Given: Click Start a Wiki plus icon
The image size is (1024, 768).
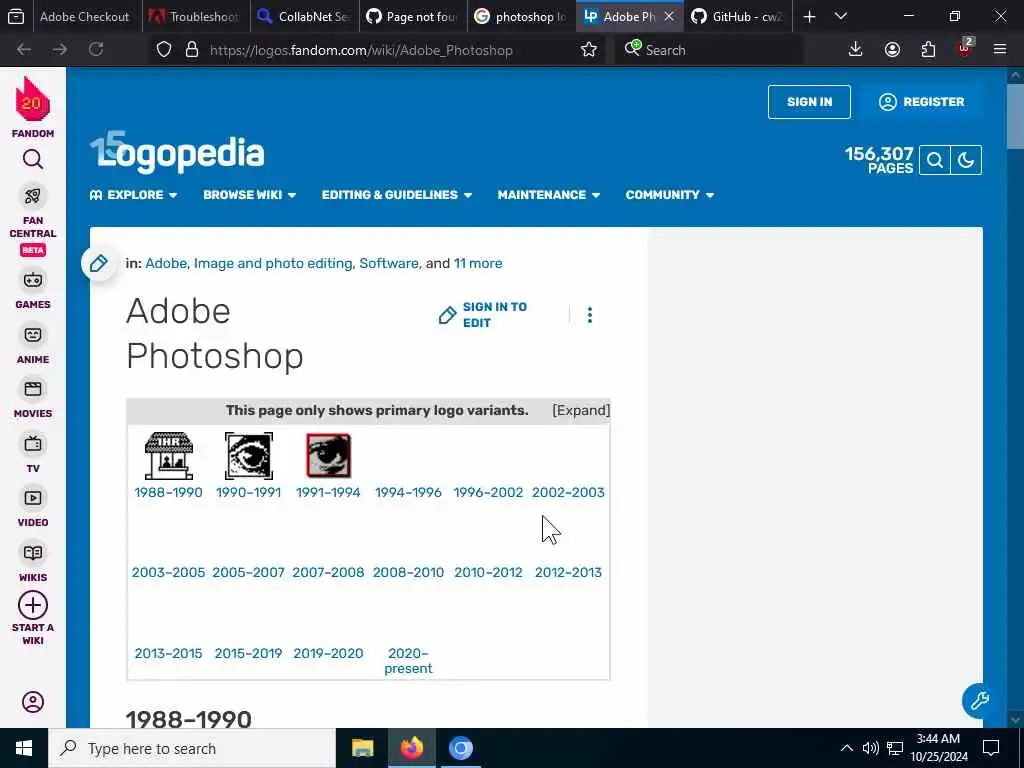Looking at the screenshot, I should pos(33,605).
